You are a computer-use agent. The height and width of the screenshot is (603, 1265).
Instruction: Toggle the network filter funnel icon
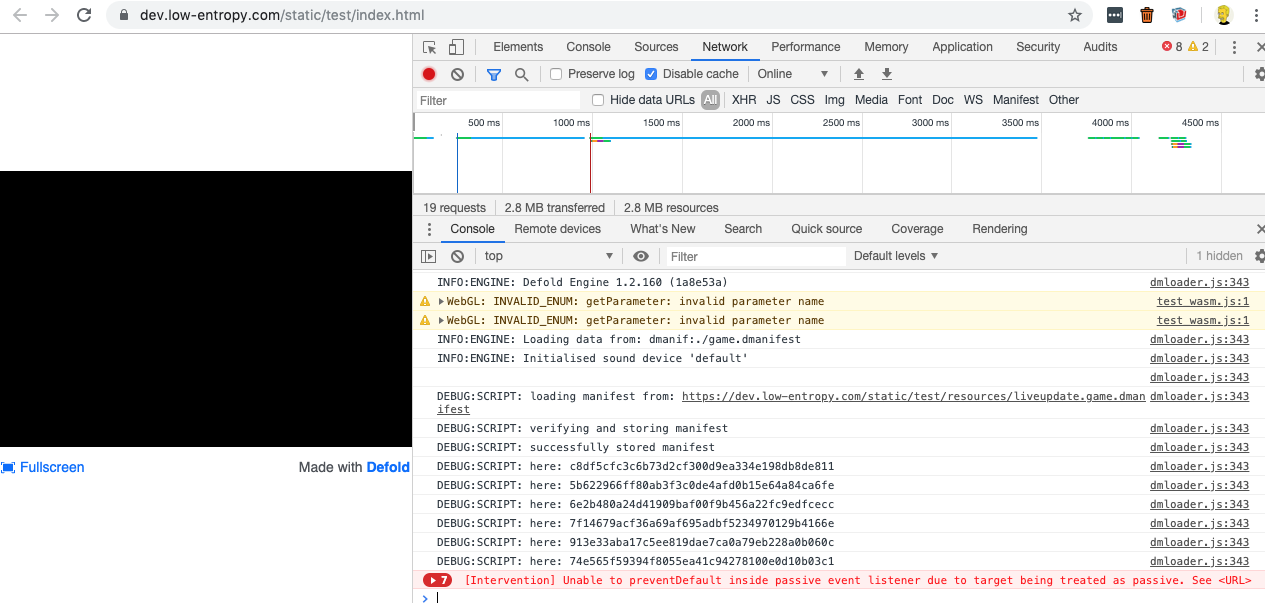click(x=493, y=74)
